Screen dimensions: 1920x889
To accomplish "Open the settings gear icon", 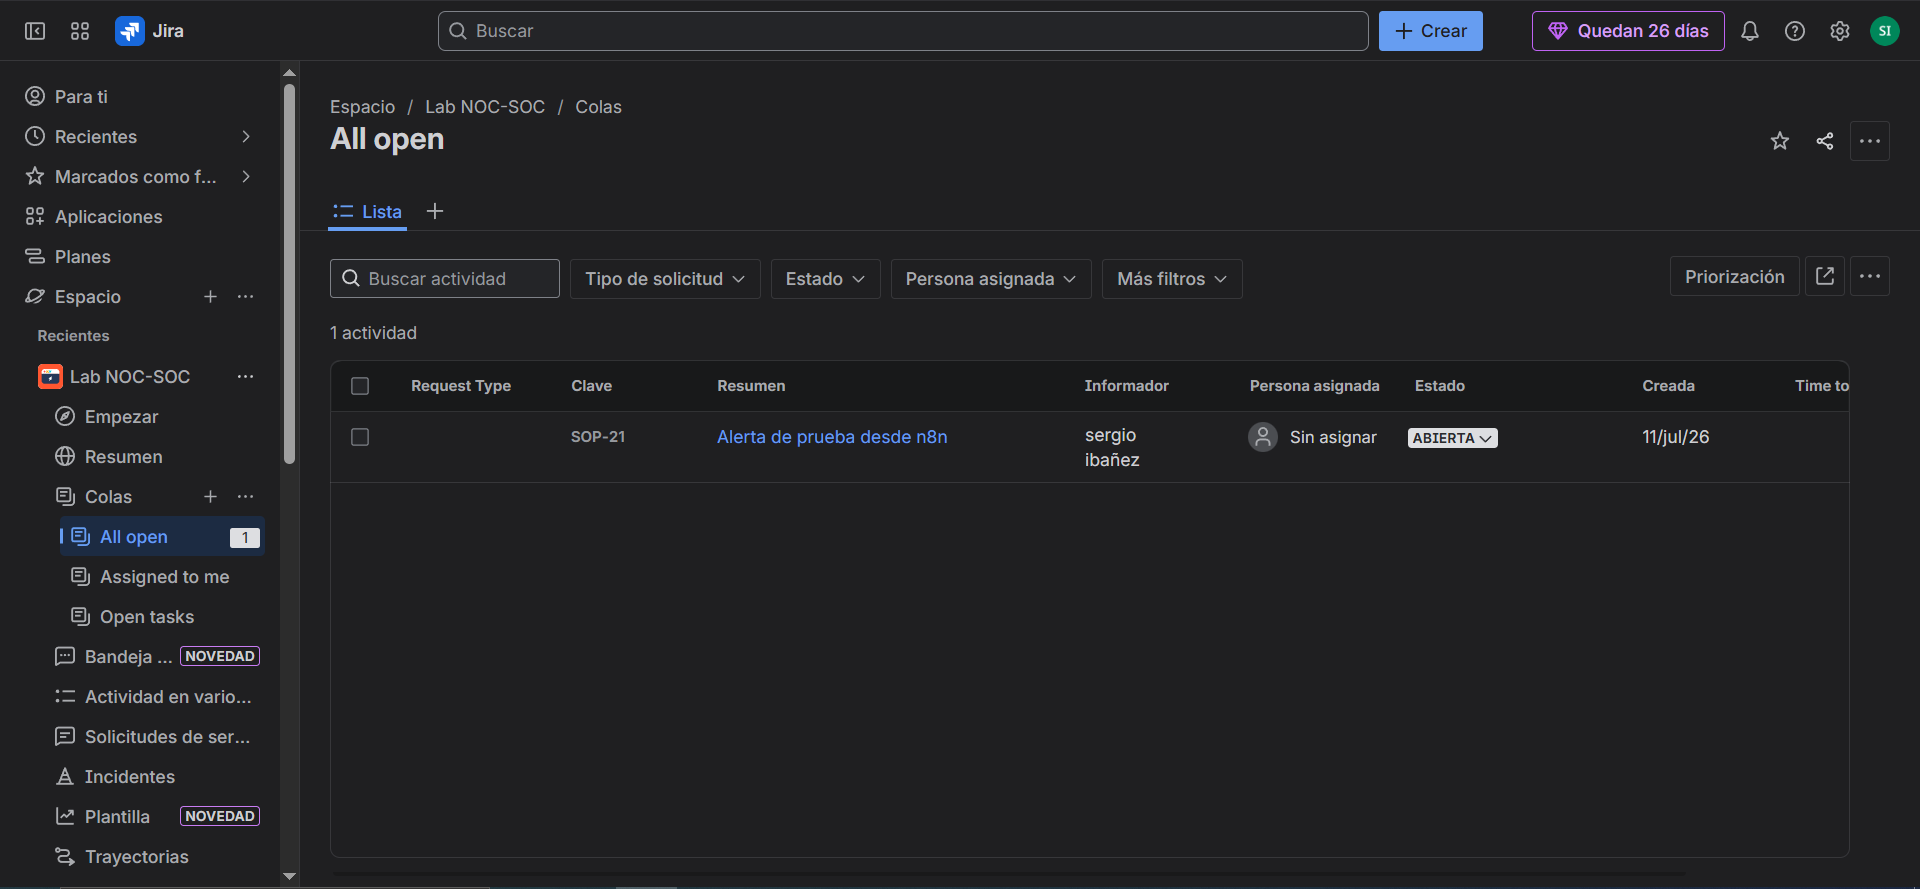I will point(1840,31).
